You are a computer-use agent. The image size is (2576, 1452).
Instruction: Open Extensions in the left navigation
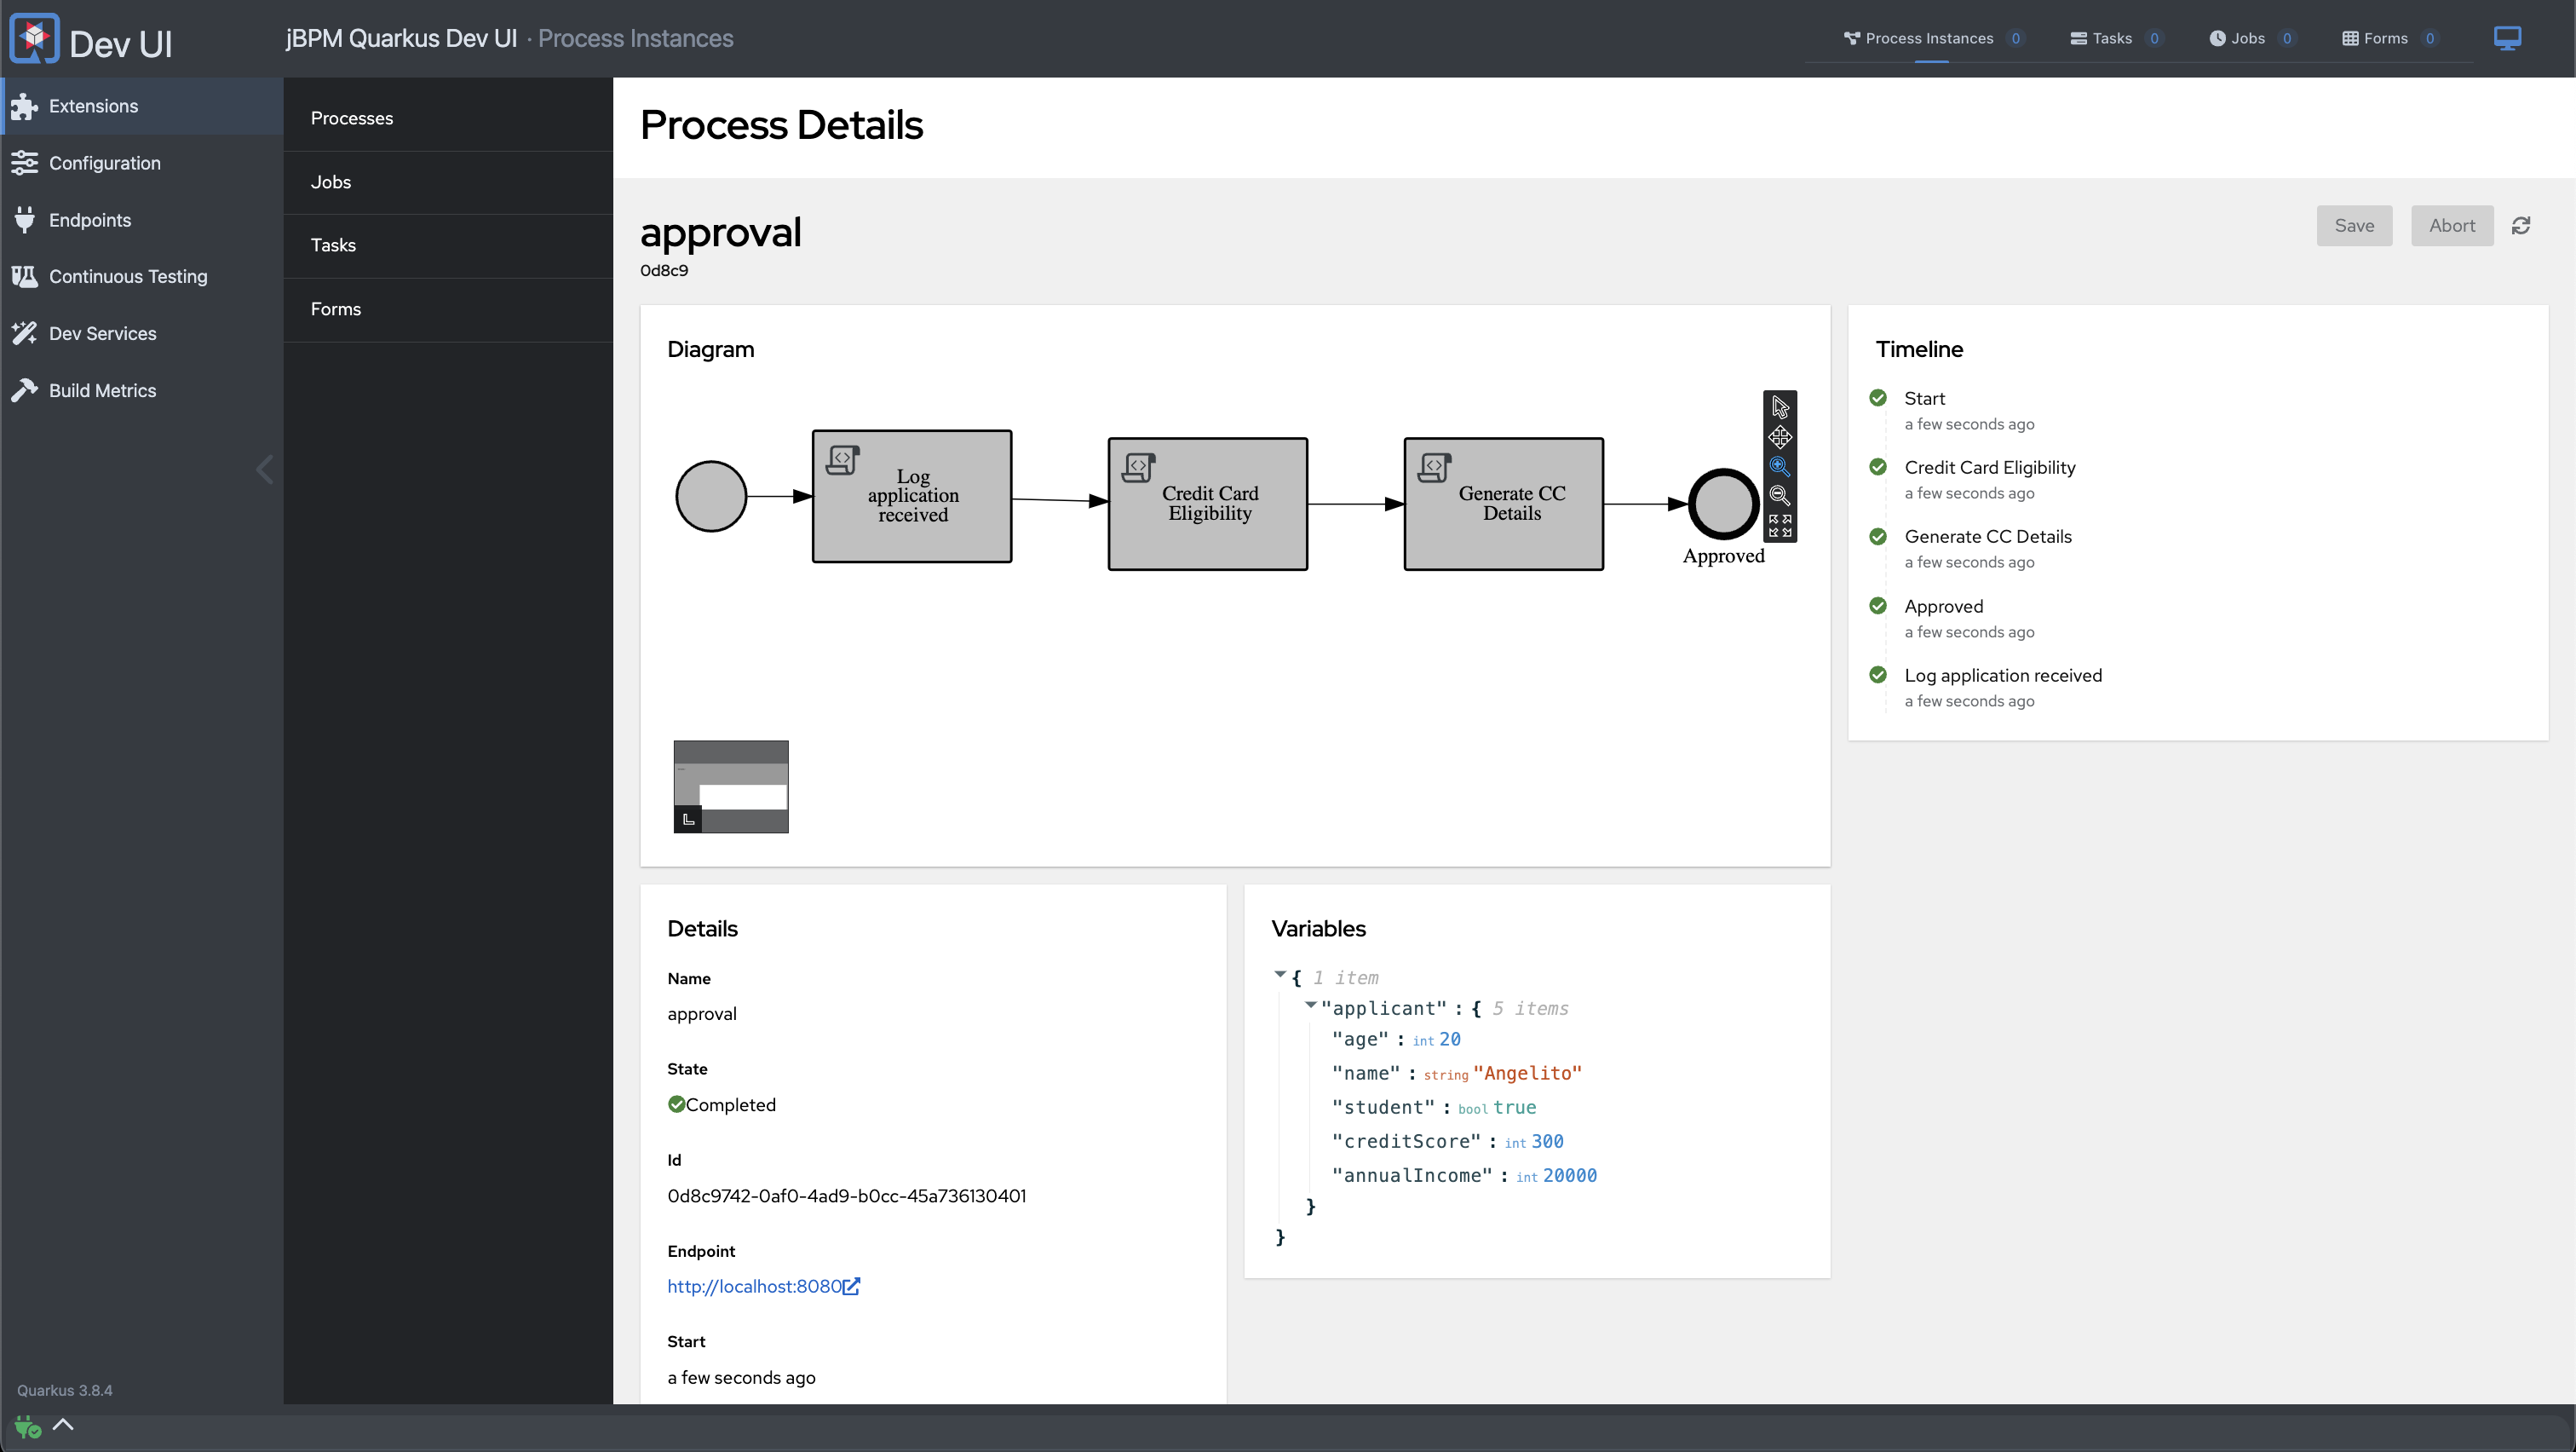142,106
